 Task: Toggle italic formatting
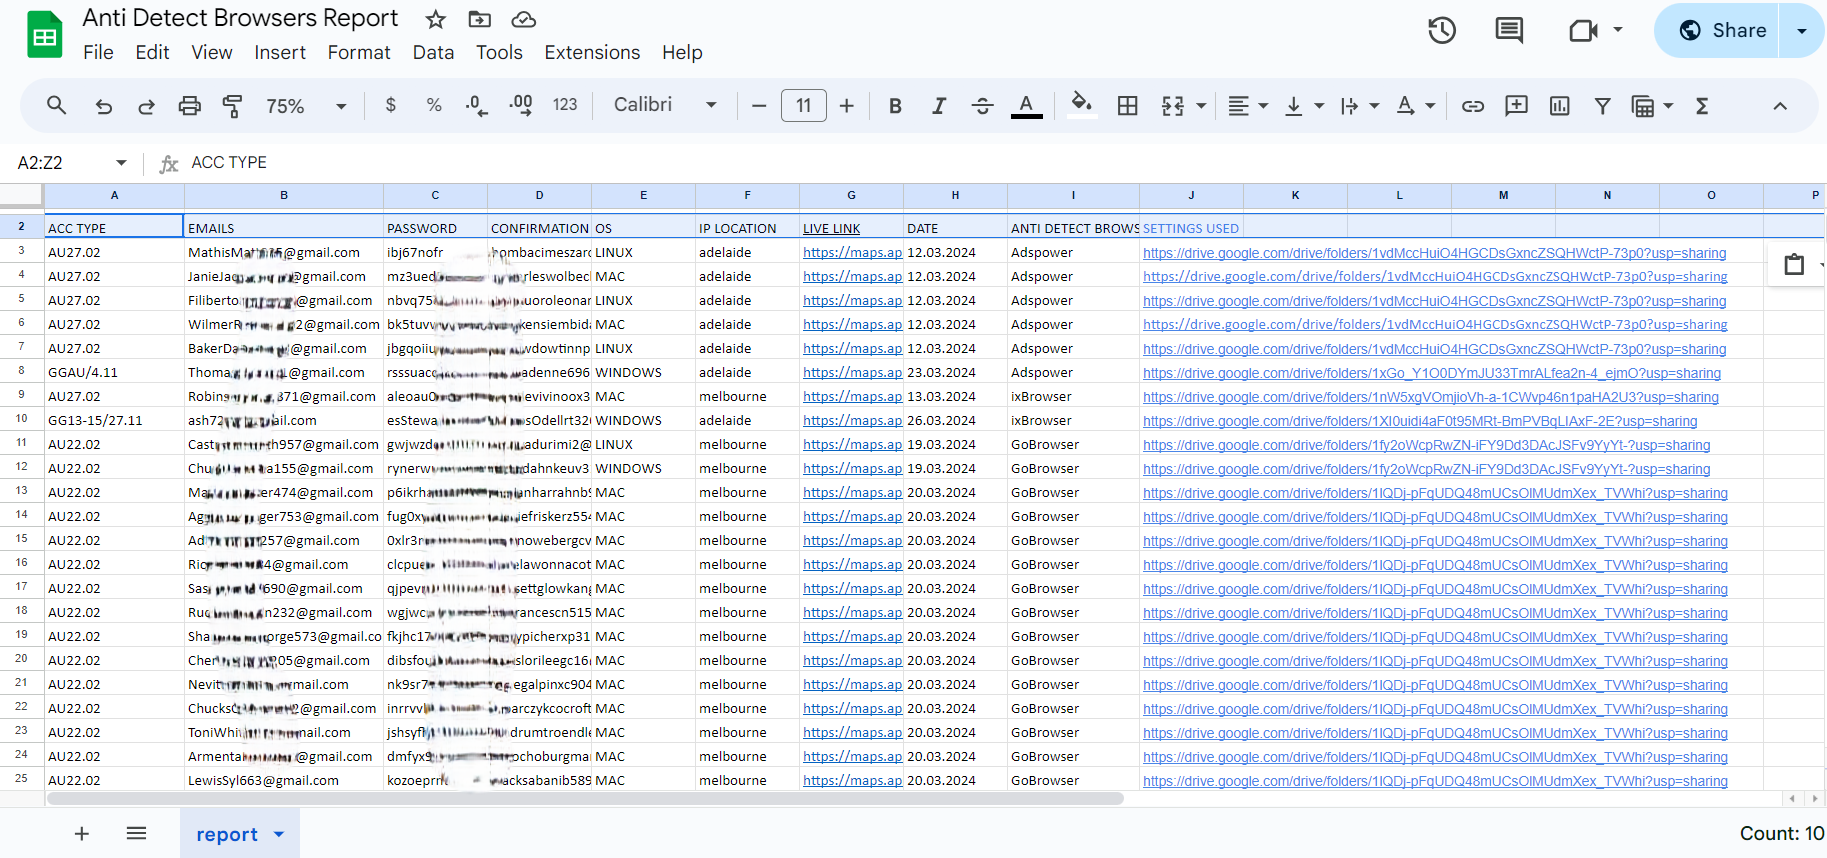pyautogui.click(x=939, y=106)
